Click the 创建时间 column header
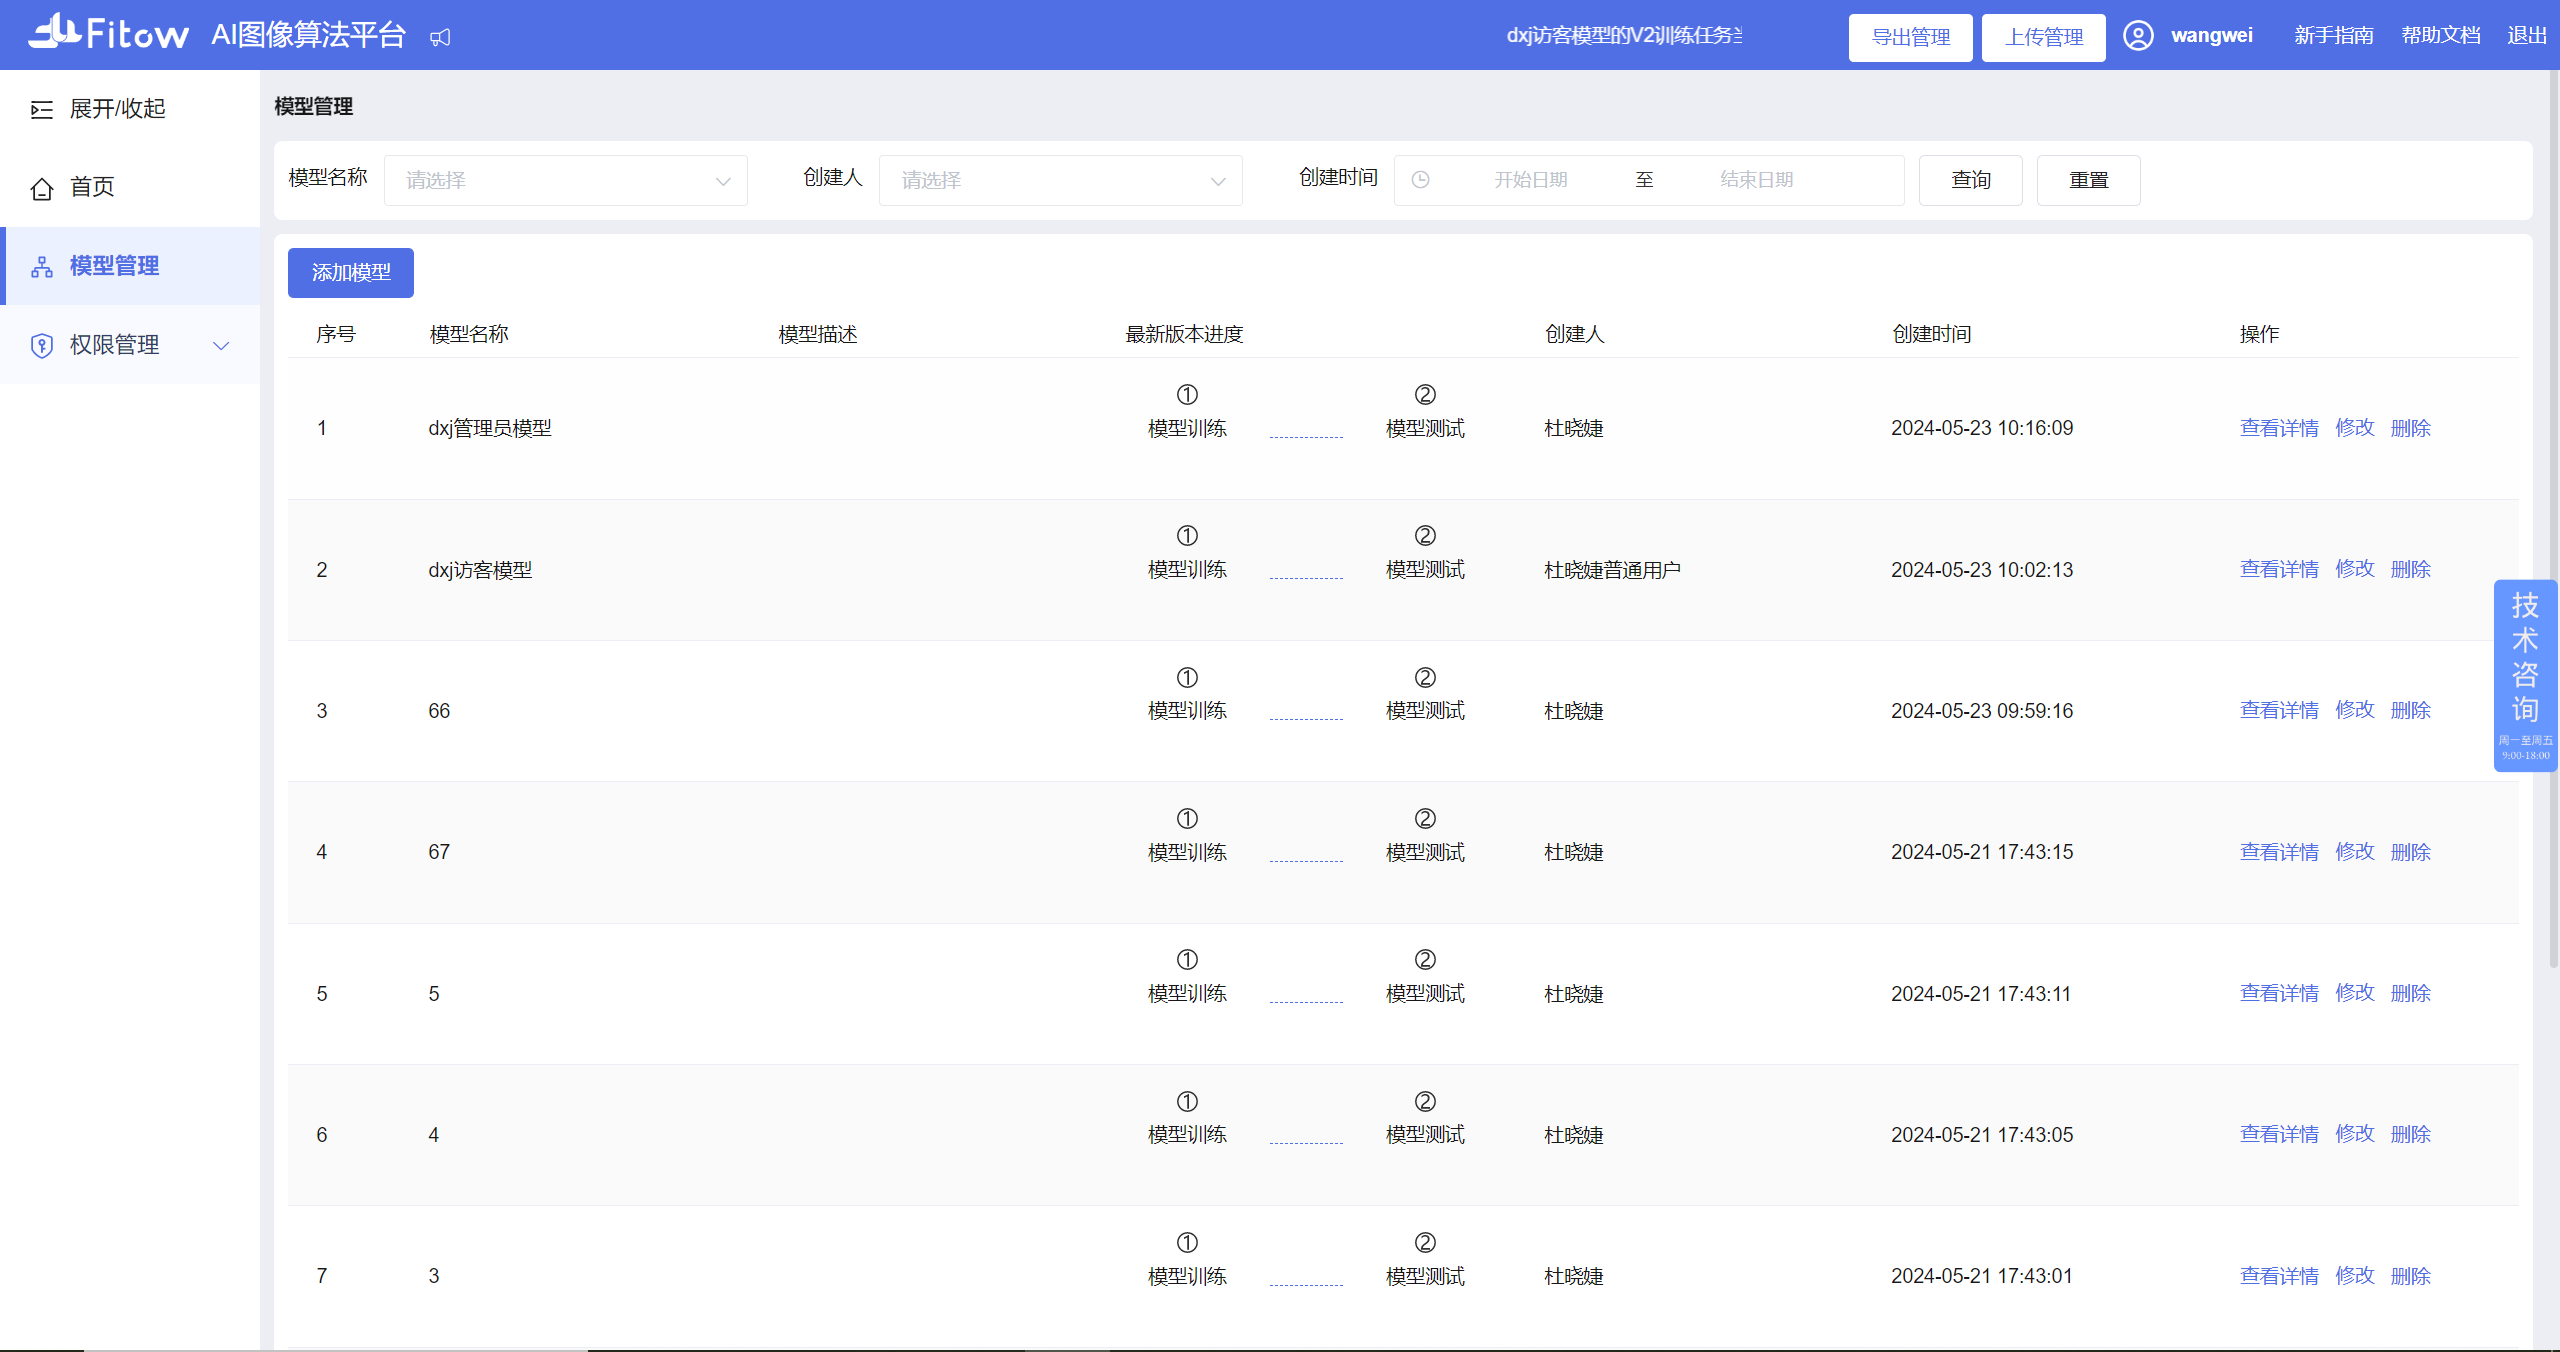Screen dimensions: 2560x1352 pyautogui.click(x=1931, y=334)
